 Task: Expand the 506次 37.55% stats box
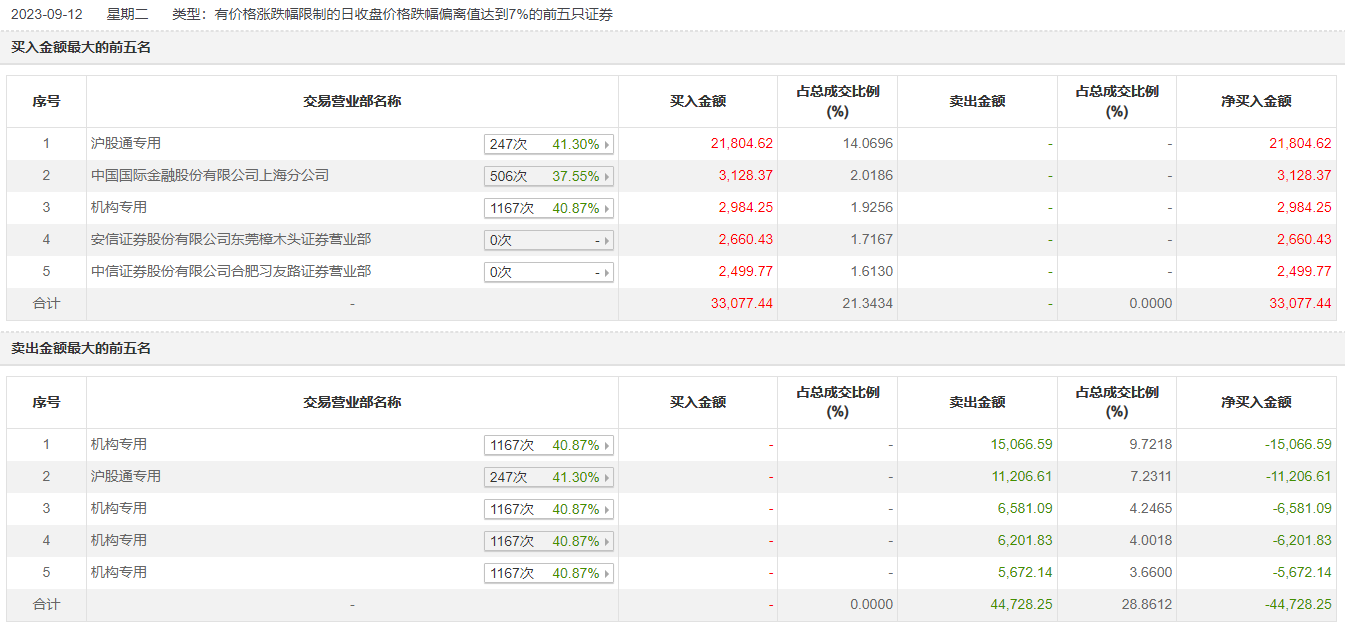(x=549, y=176)
